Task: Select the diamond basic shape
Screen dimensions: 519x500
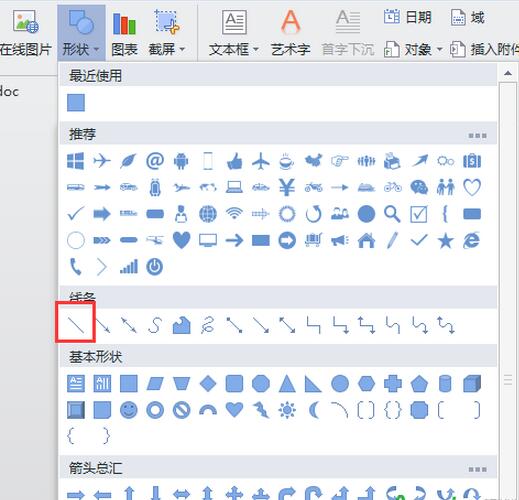Action: (208, 383)
